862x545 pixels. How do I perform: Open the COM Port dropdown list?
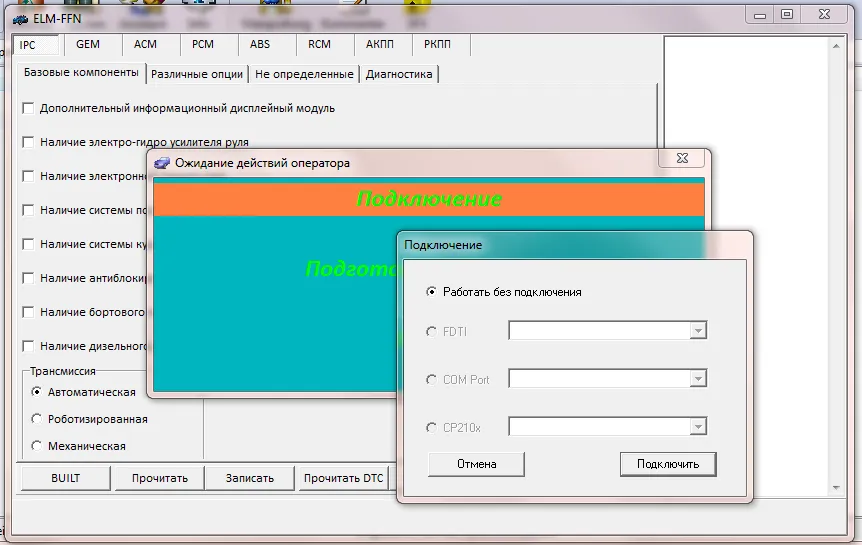(698, 379)
